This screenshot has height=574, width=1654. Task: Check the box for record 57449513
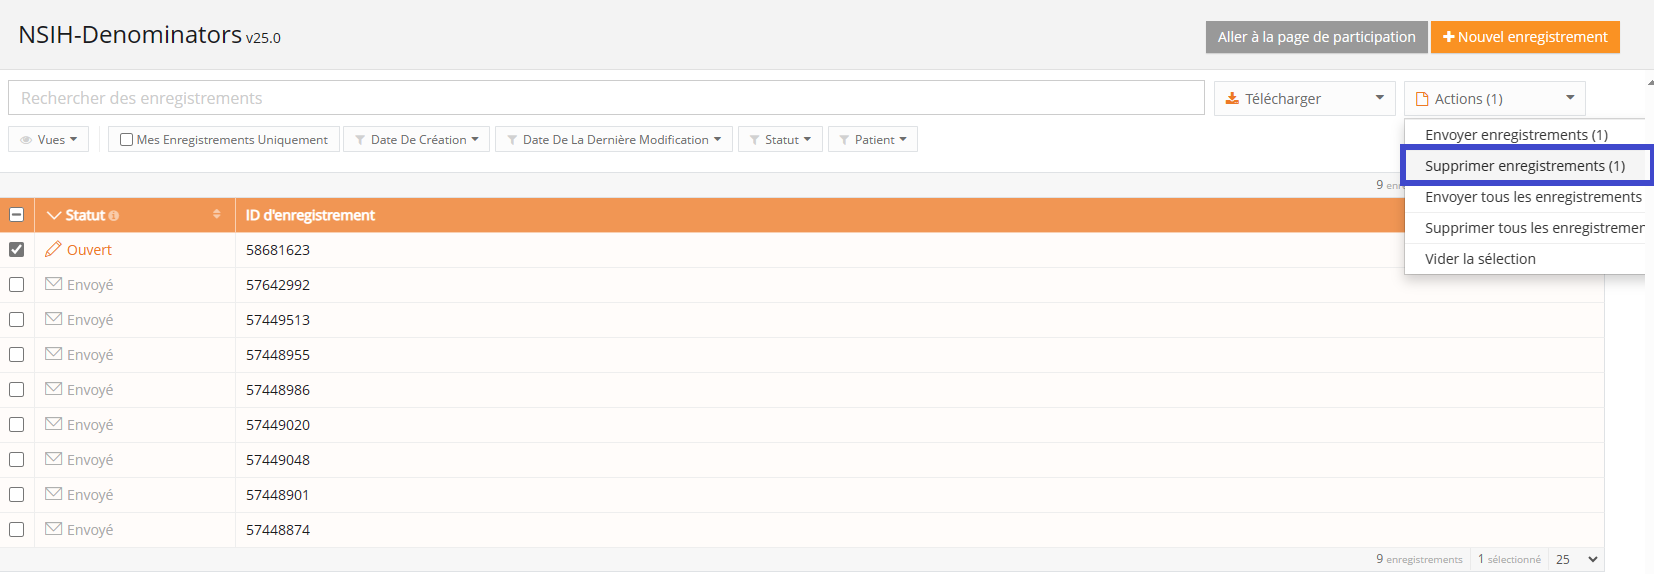[x=17, y=320]
